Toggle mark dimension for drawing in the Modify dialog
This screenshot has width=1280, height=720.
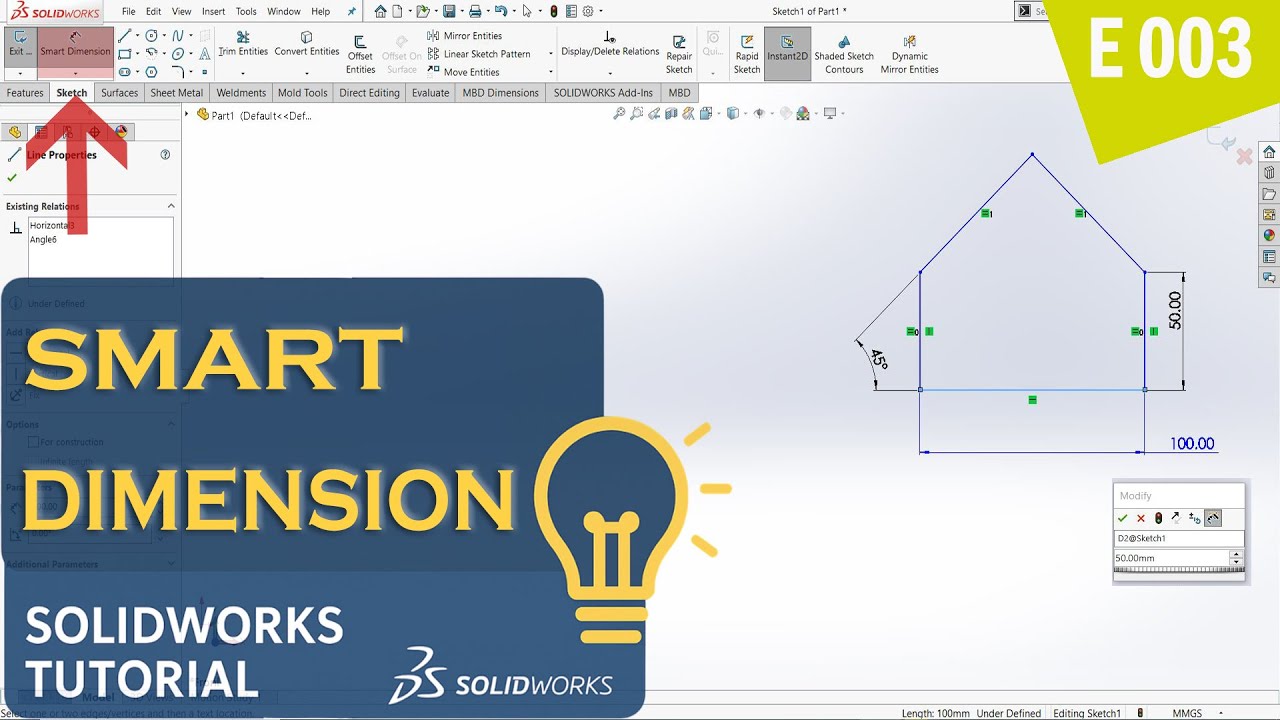[1213, 518]
